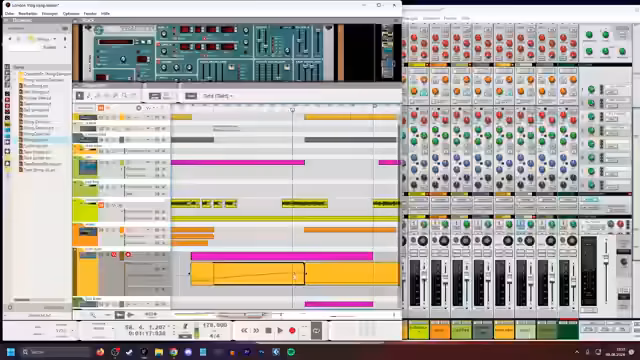Select the large selected orange automation clip
Screen dimensions: 640x360
[x=259, y=273]
